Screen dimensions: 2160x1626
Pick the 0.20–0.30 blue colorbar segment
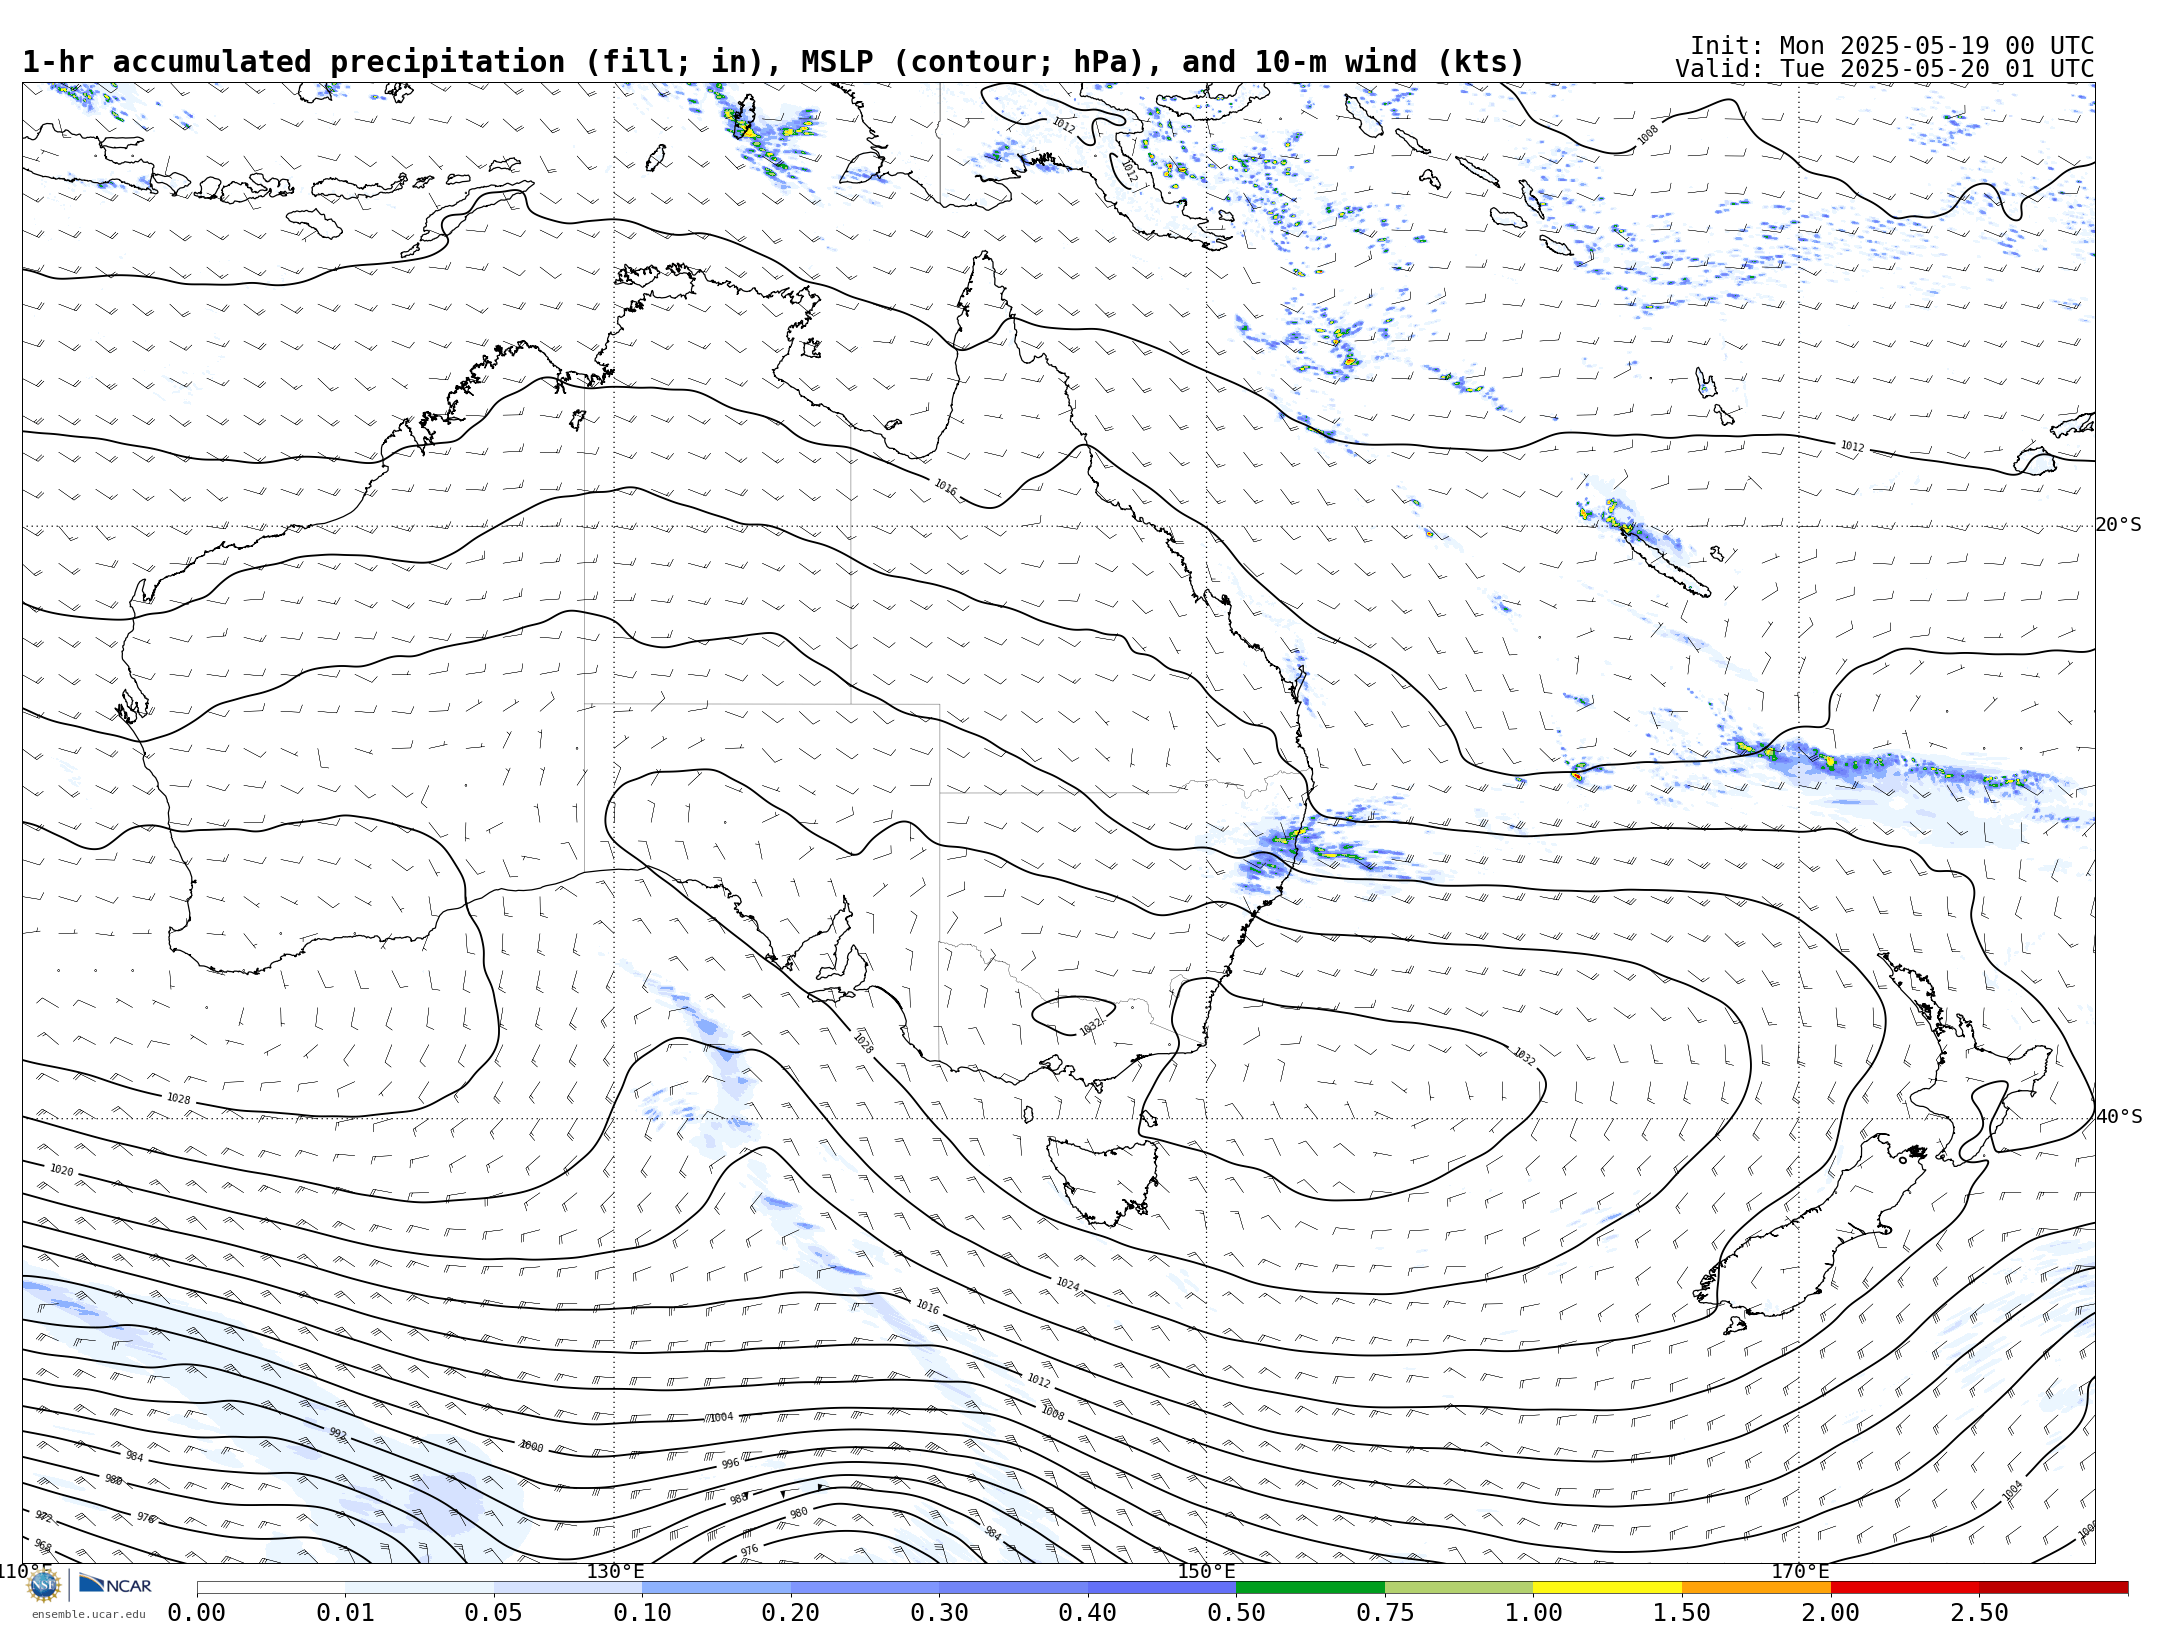[865, 1588]
